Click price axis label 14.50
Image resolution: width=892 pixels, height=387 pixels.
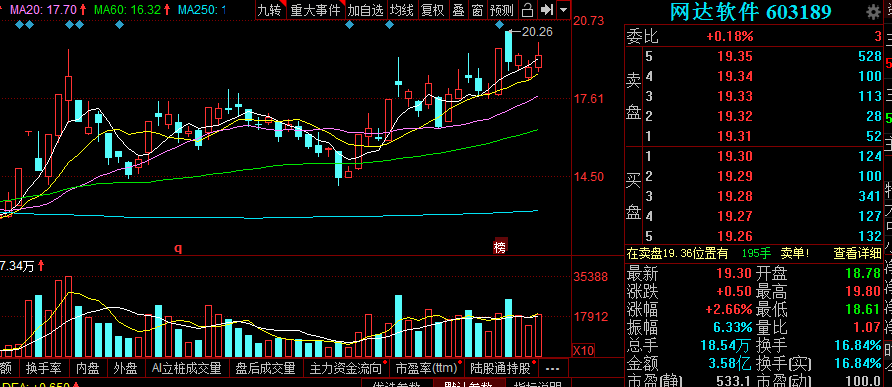pos(589,177)
